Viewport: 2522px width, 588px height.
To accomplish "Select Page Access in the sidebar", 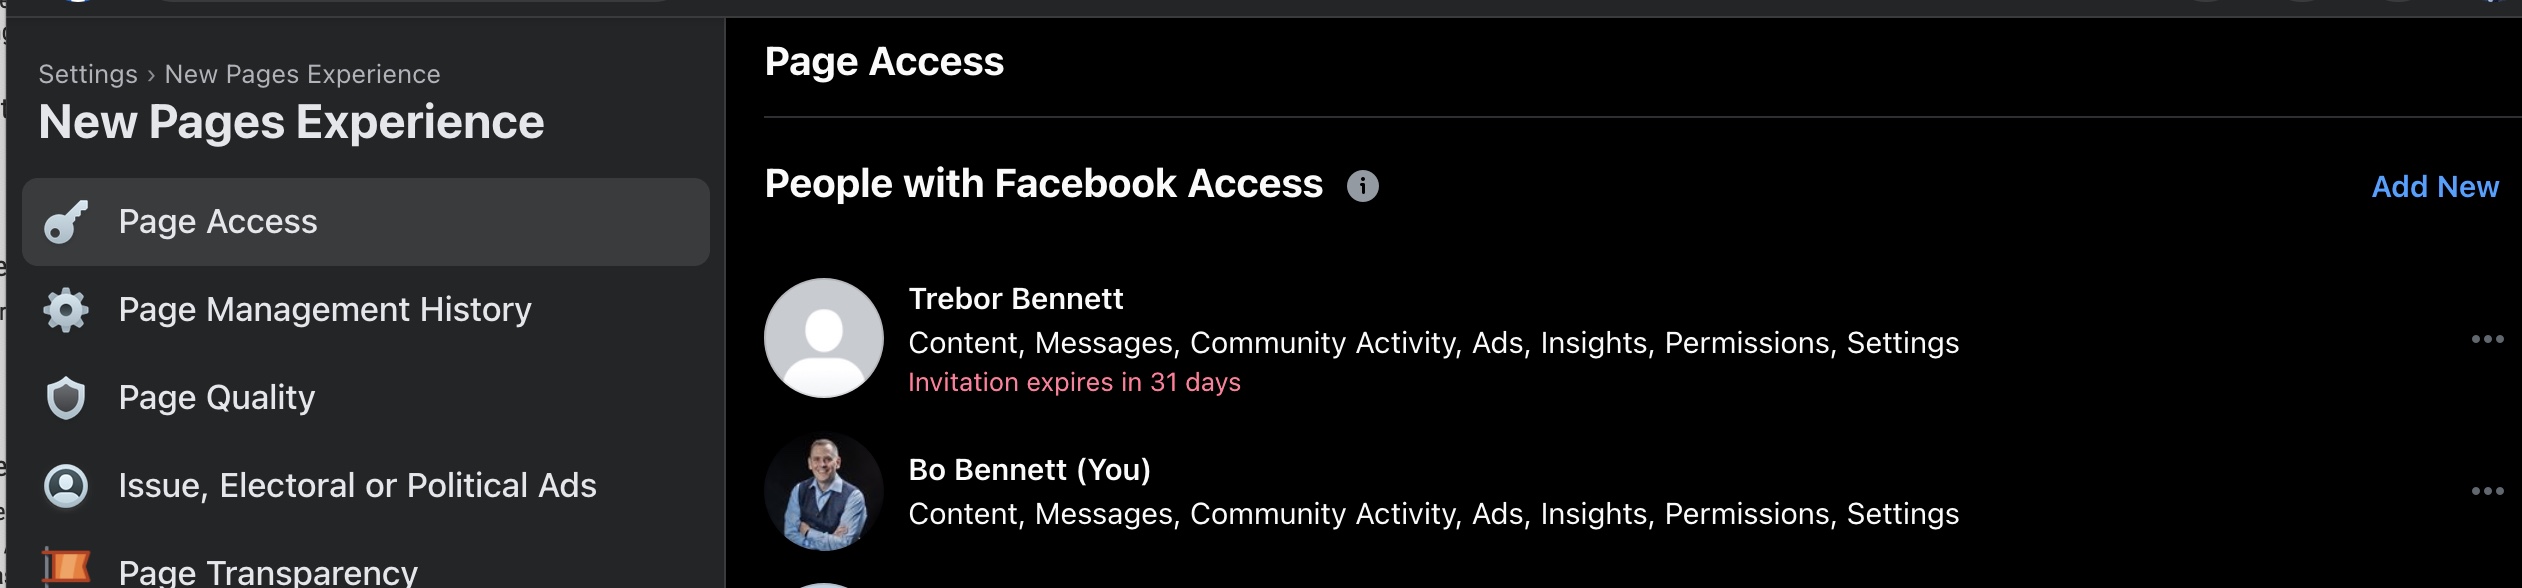I will coord(366,222).
